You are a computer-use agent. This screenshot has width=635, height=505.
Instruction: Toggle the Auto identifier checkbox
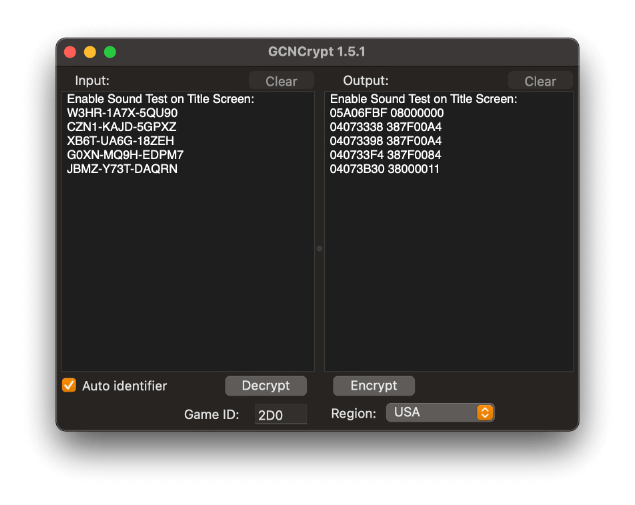coord(69,385)
